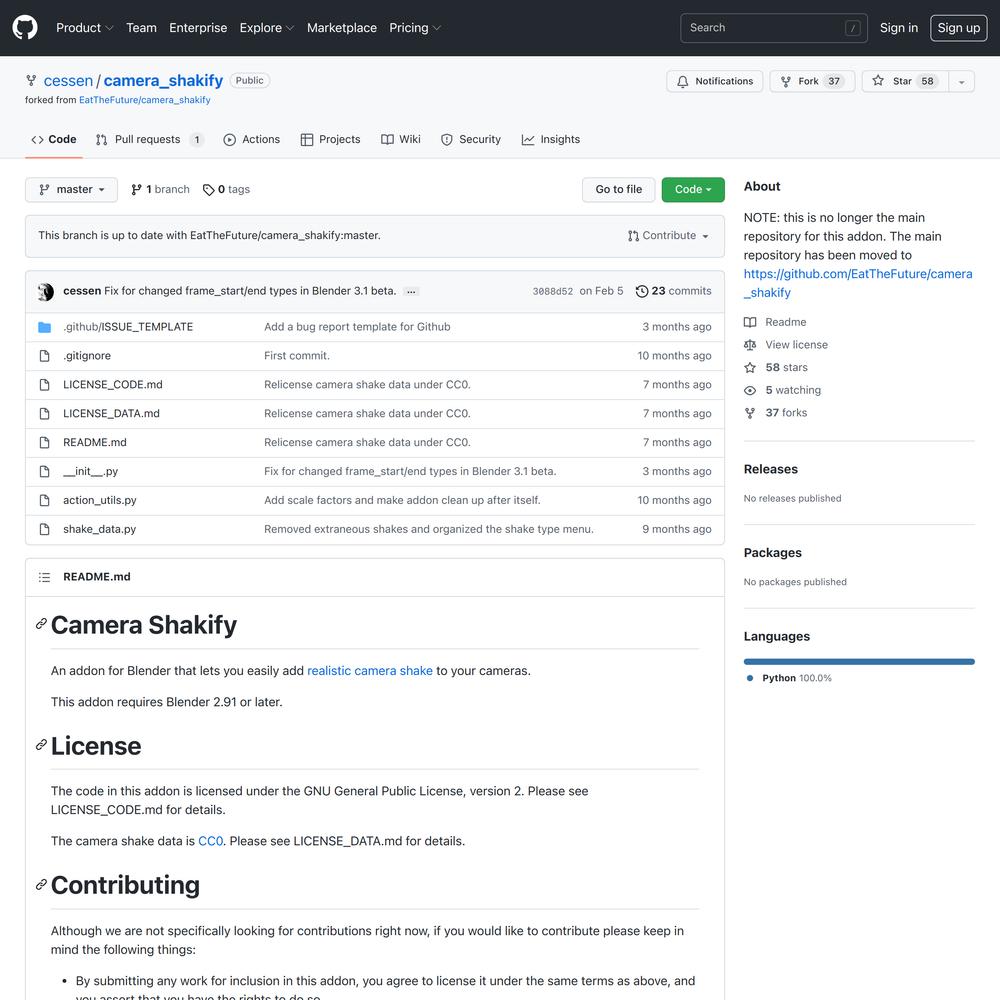The height and width of the screenshot is (1000, 1000).
Task: Click the book icon beside Readme in About
Action: (750, 323)
